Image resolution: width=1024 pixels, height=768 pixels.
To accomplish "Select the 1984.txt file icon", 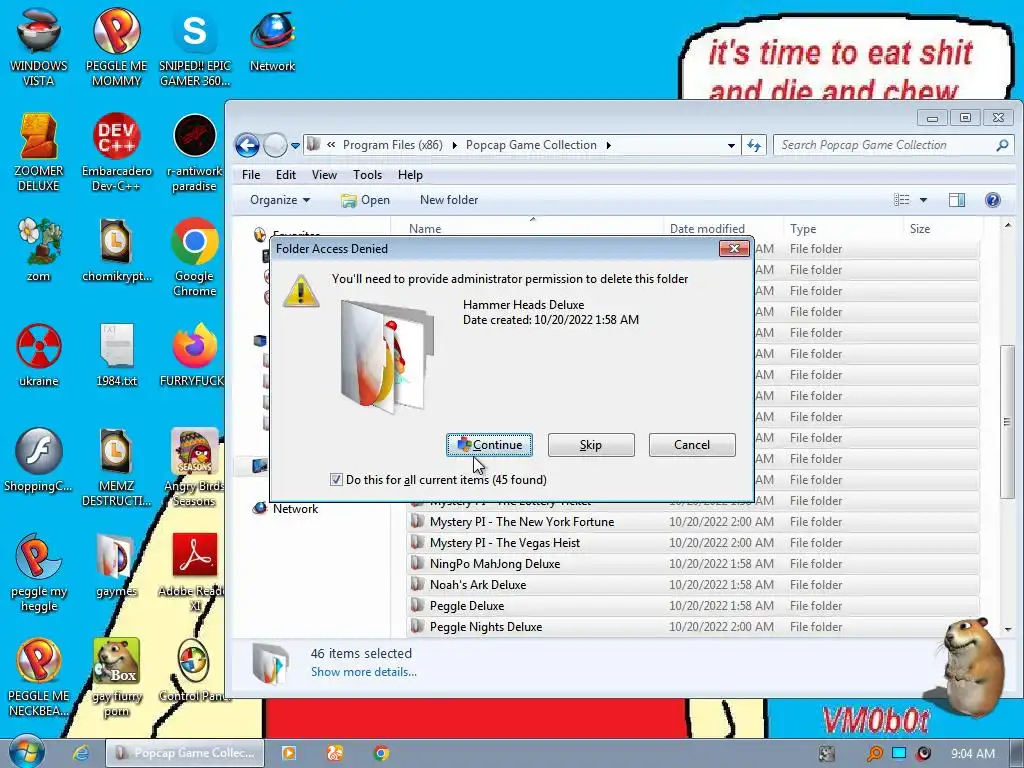I will point(116,355).
